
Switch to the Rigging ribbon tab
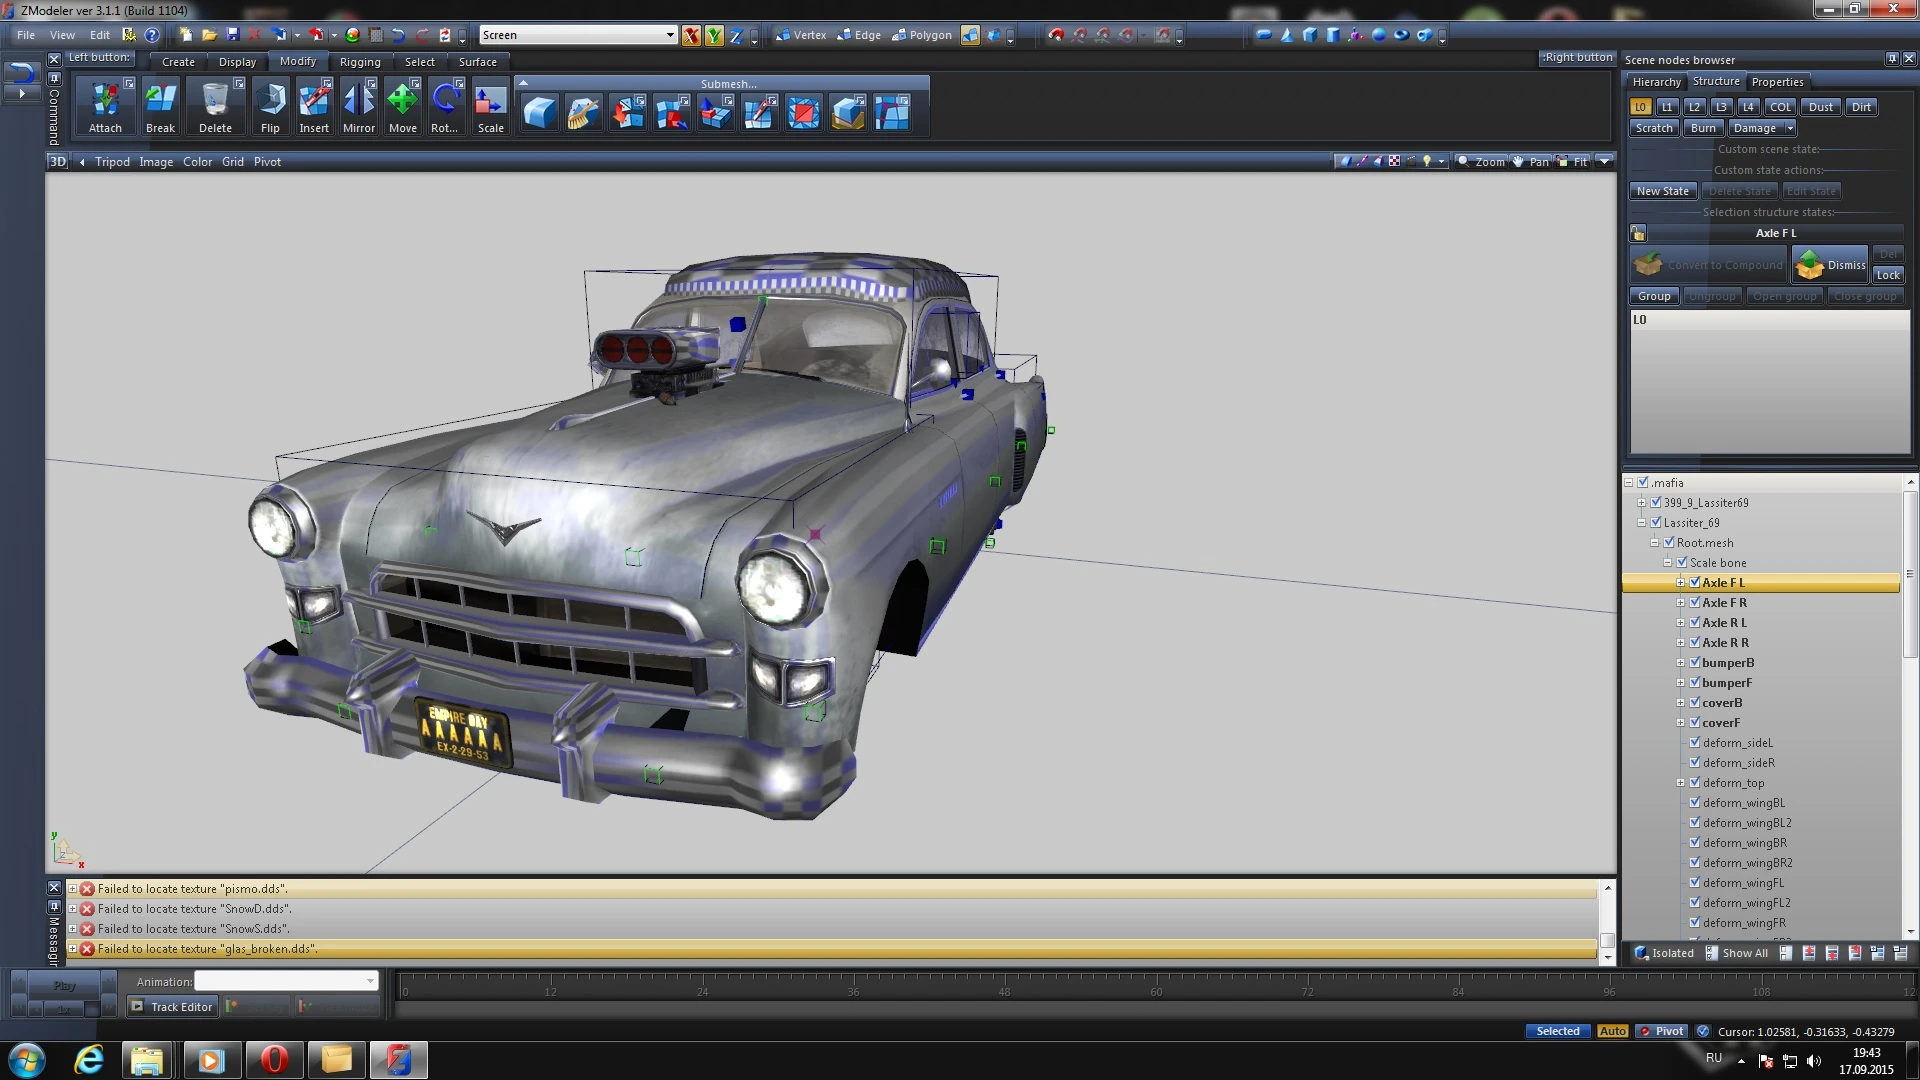(360, 61)
